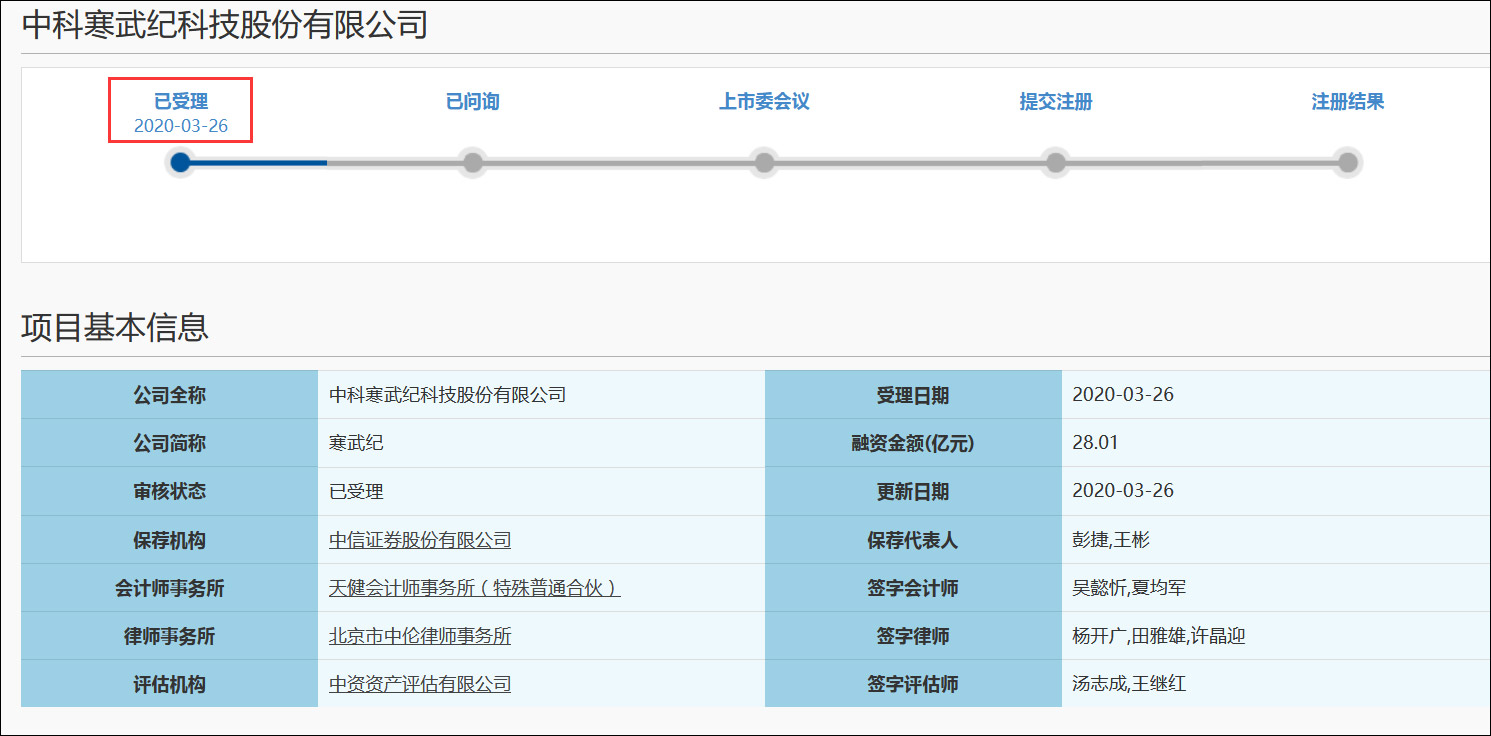1491x736 pixels.
Task: Select the company full name value cell
Action: tap(541, 395)
